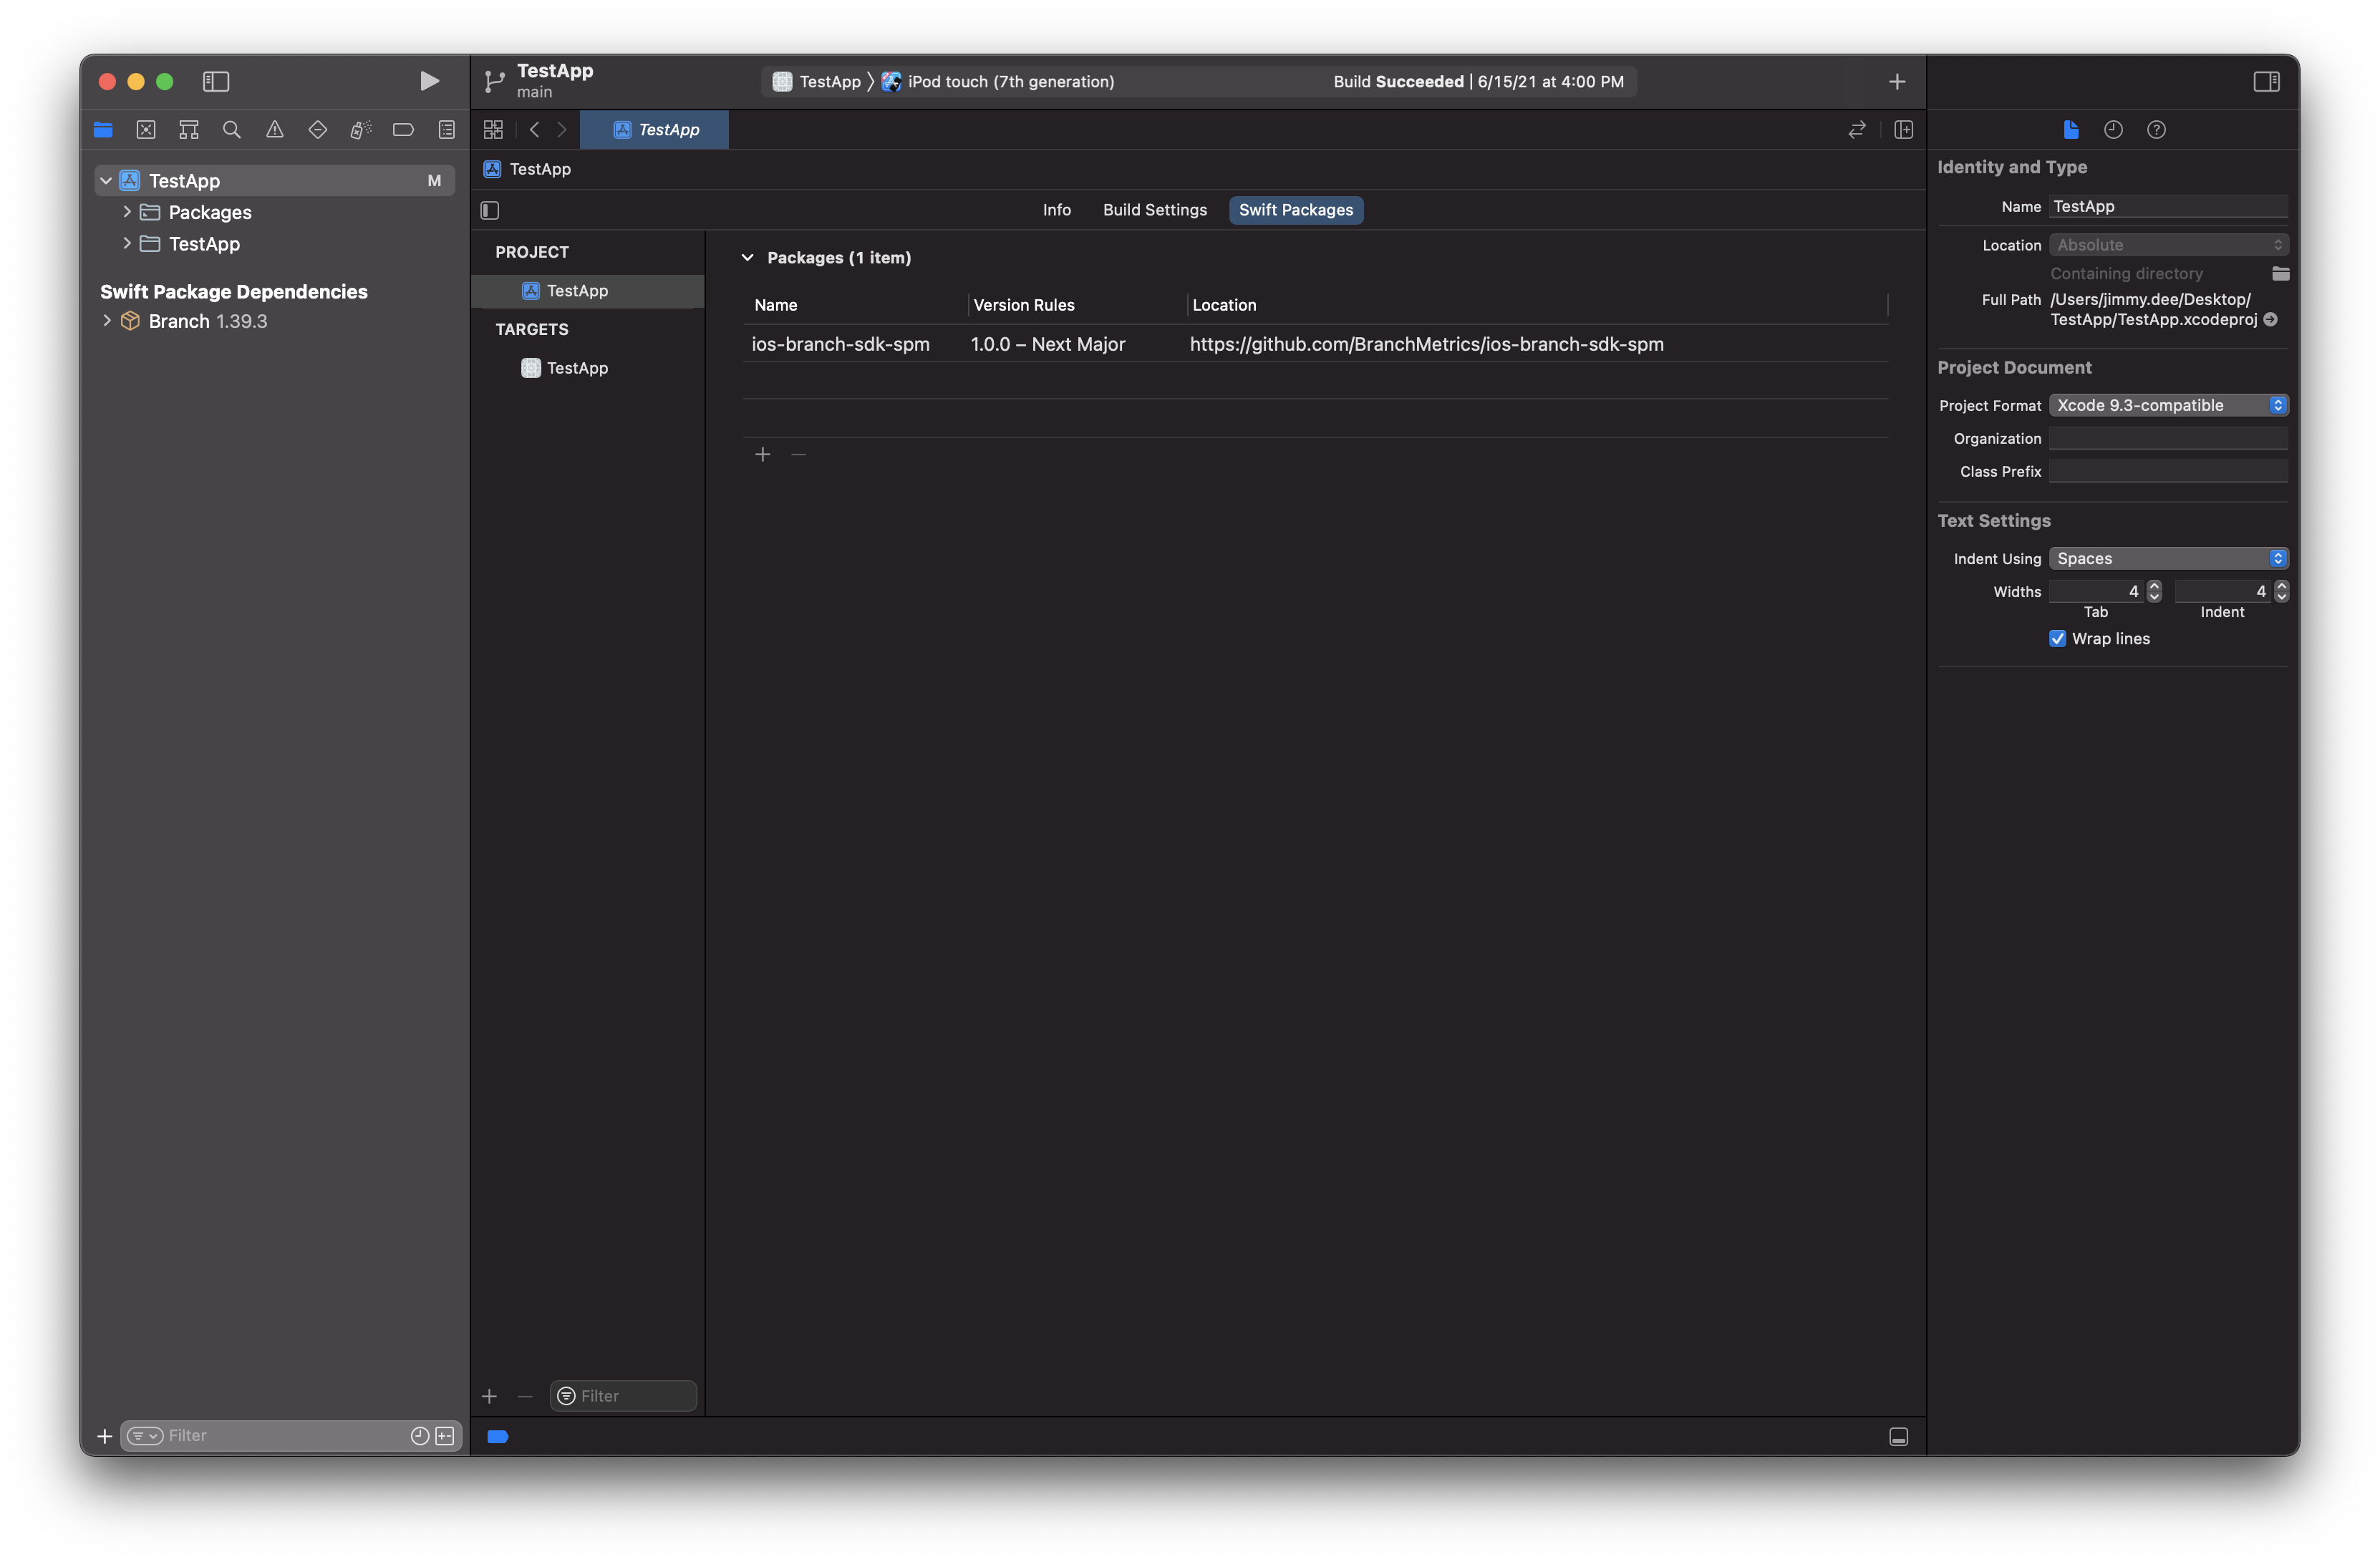Viewport: 2380px width, 1562px height.
Task: Click the Organization field
Action: (2168, 438)
